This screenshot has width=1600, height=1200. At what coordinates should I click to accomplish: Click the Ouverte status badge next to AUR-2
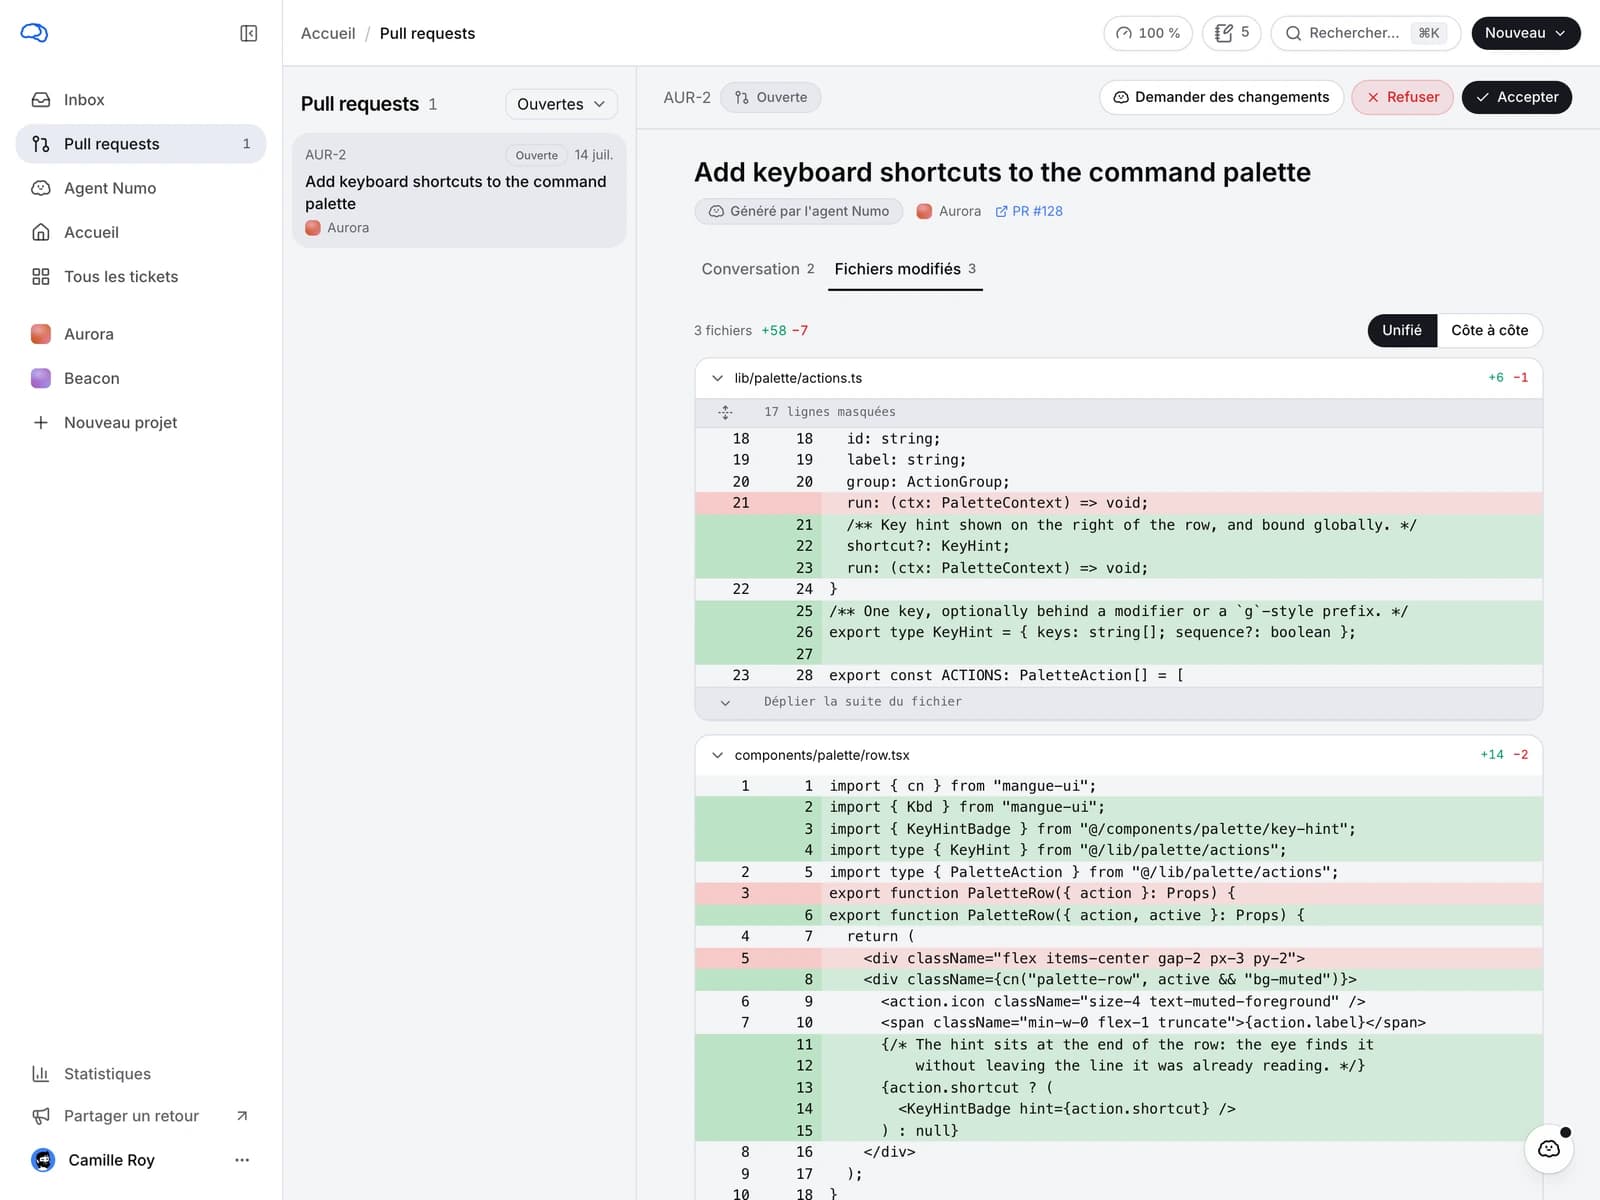[x=771, y=97]
